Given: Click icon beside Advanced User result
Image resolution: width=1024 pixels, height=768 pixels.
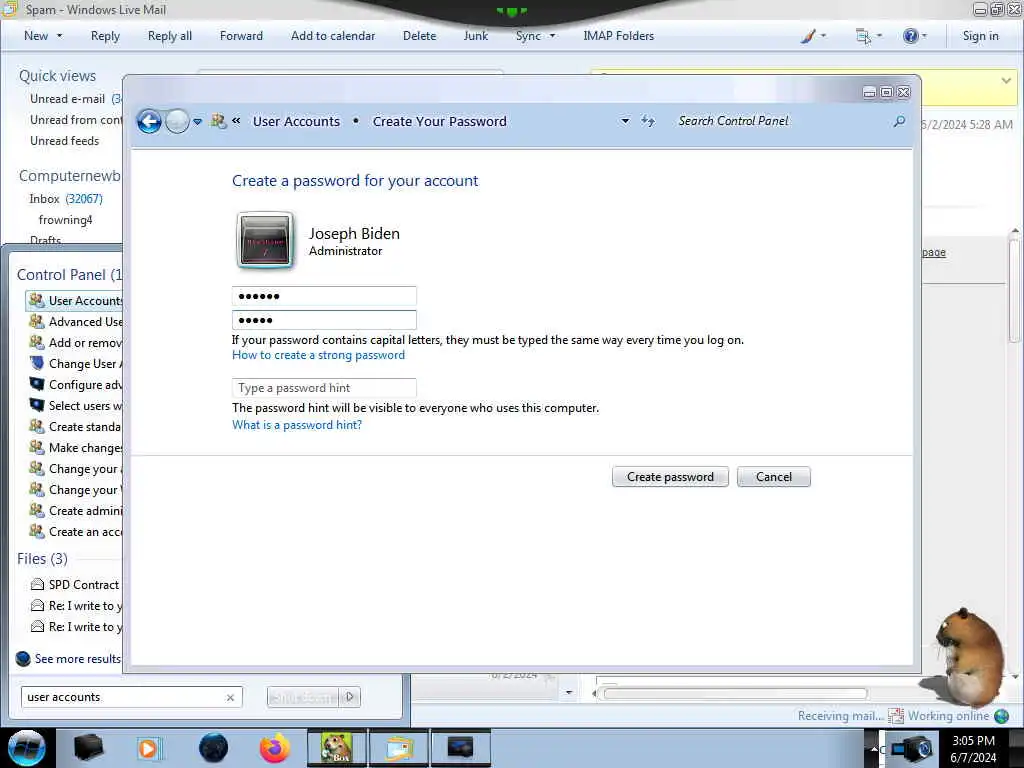Looking at the screenshot, I should point(37,322).
